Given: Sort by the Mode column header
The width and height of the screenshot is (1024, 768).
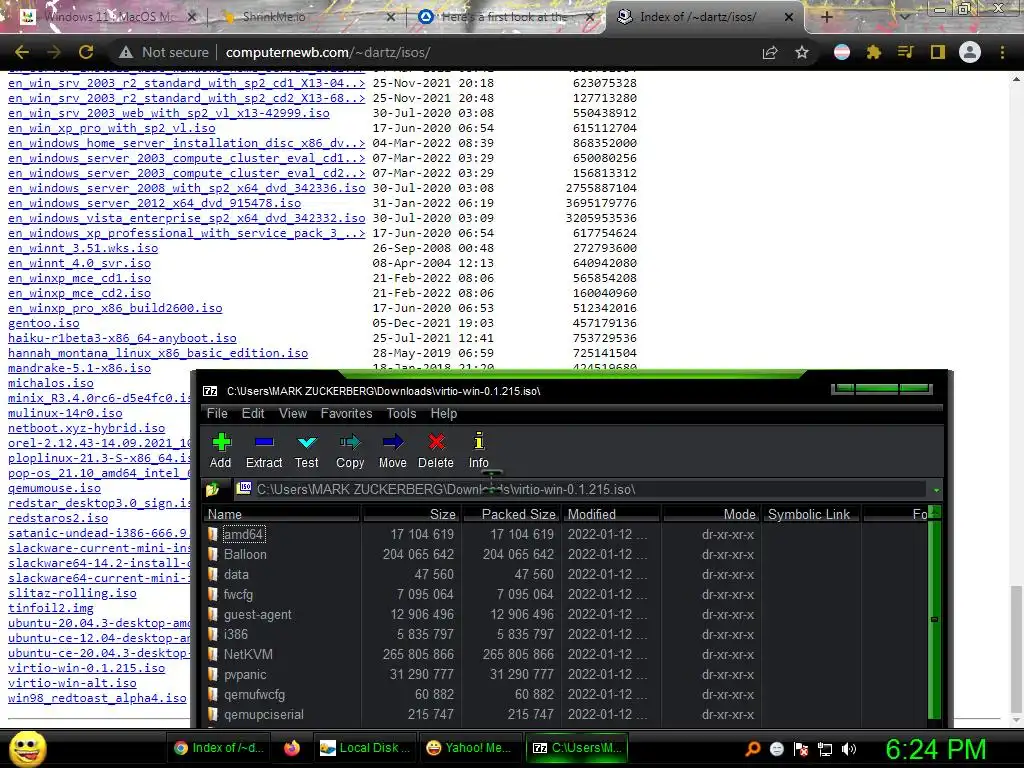Looking at the screenshot, I should pyautogui.click(x=712, y=514).
